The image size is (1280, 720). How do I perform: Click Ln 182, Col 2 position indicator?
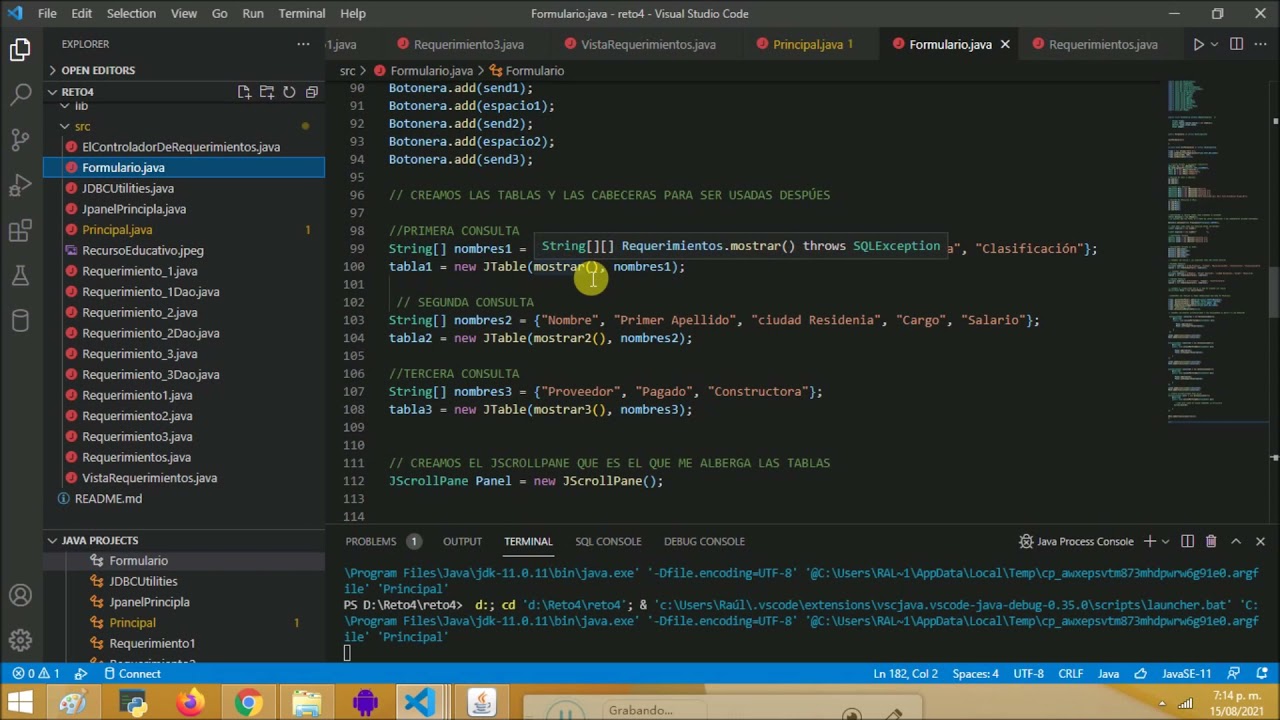pos(905,673)
